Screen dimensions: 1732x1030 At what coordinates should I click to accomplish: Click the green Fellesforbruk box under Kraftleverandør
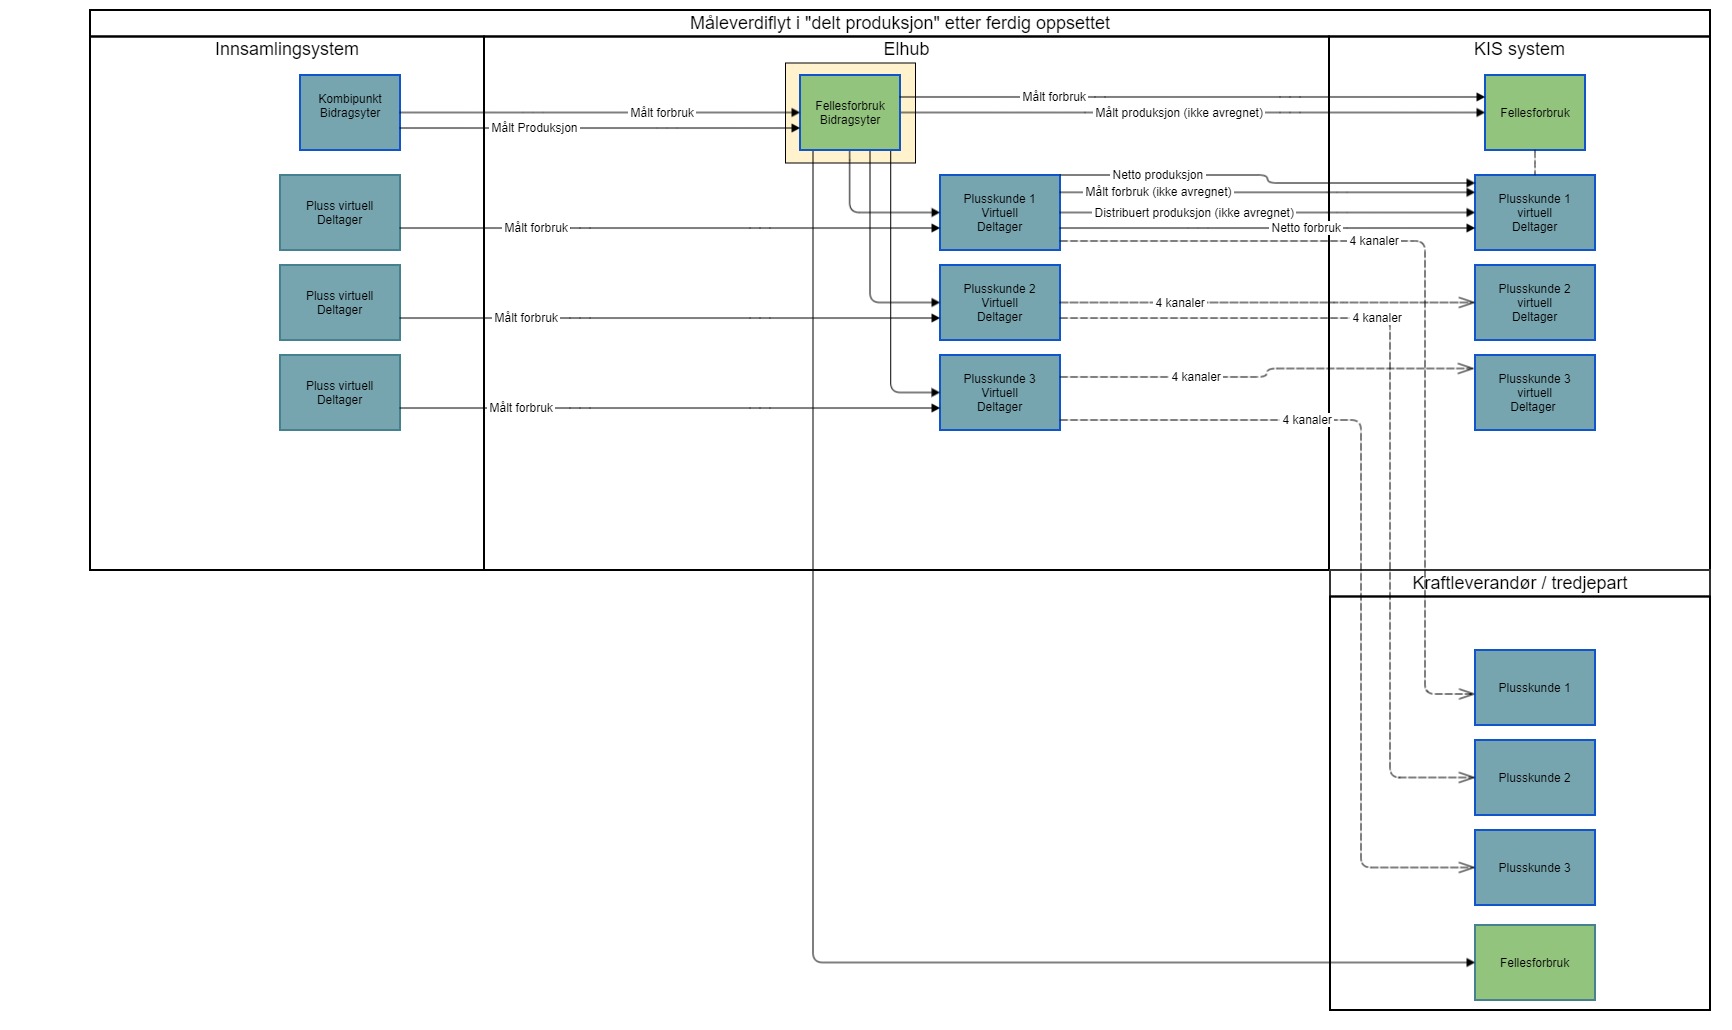click(x=1534, y=962)
